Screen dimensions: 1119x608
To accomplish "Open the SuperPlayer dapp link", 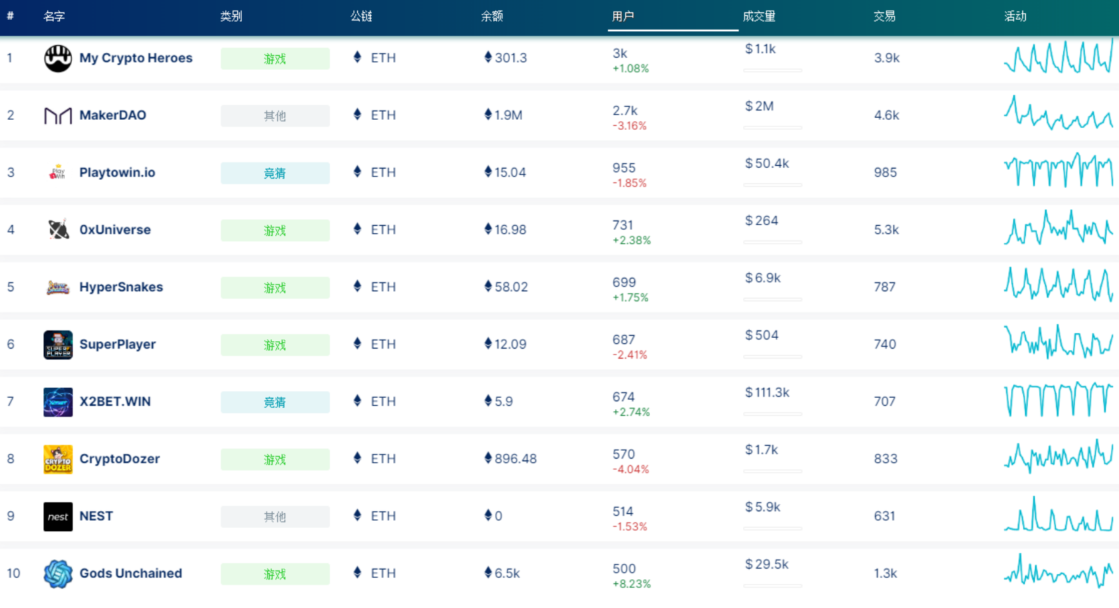I will pyautogui.click(x=118, y=344).
